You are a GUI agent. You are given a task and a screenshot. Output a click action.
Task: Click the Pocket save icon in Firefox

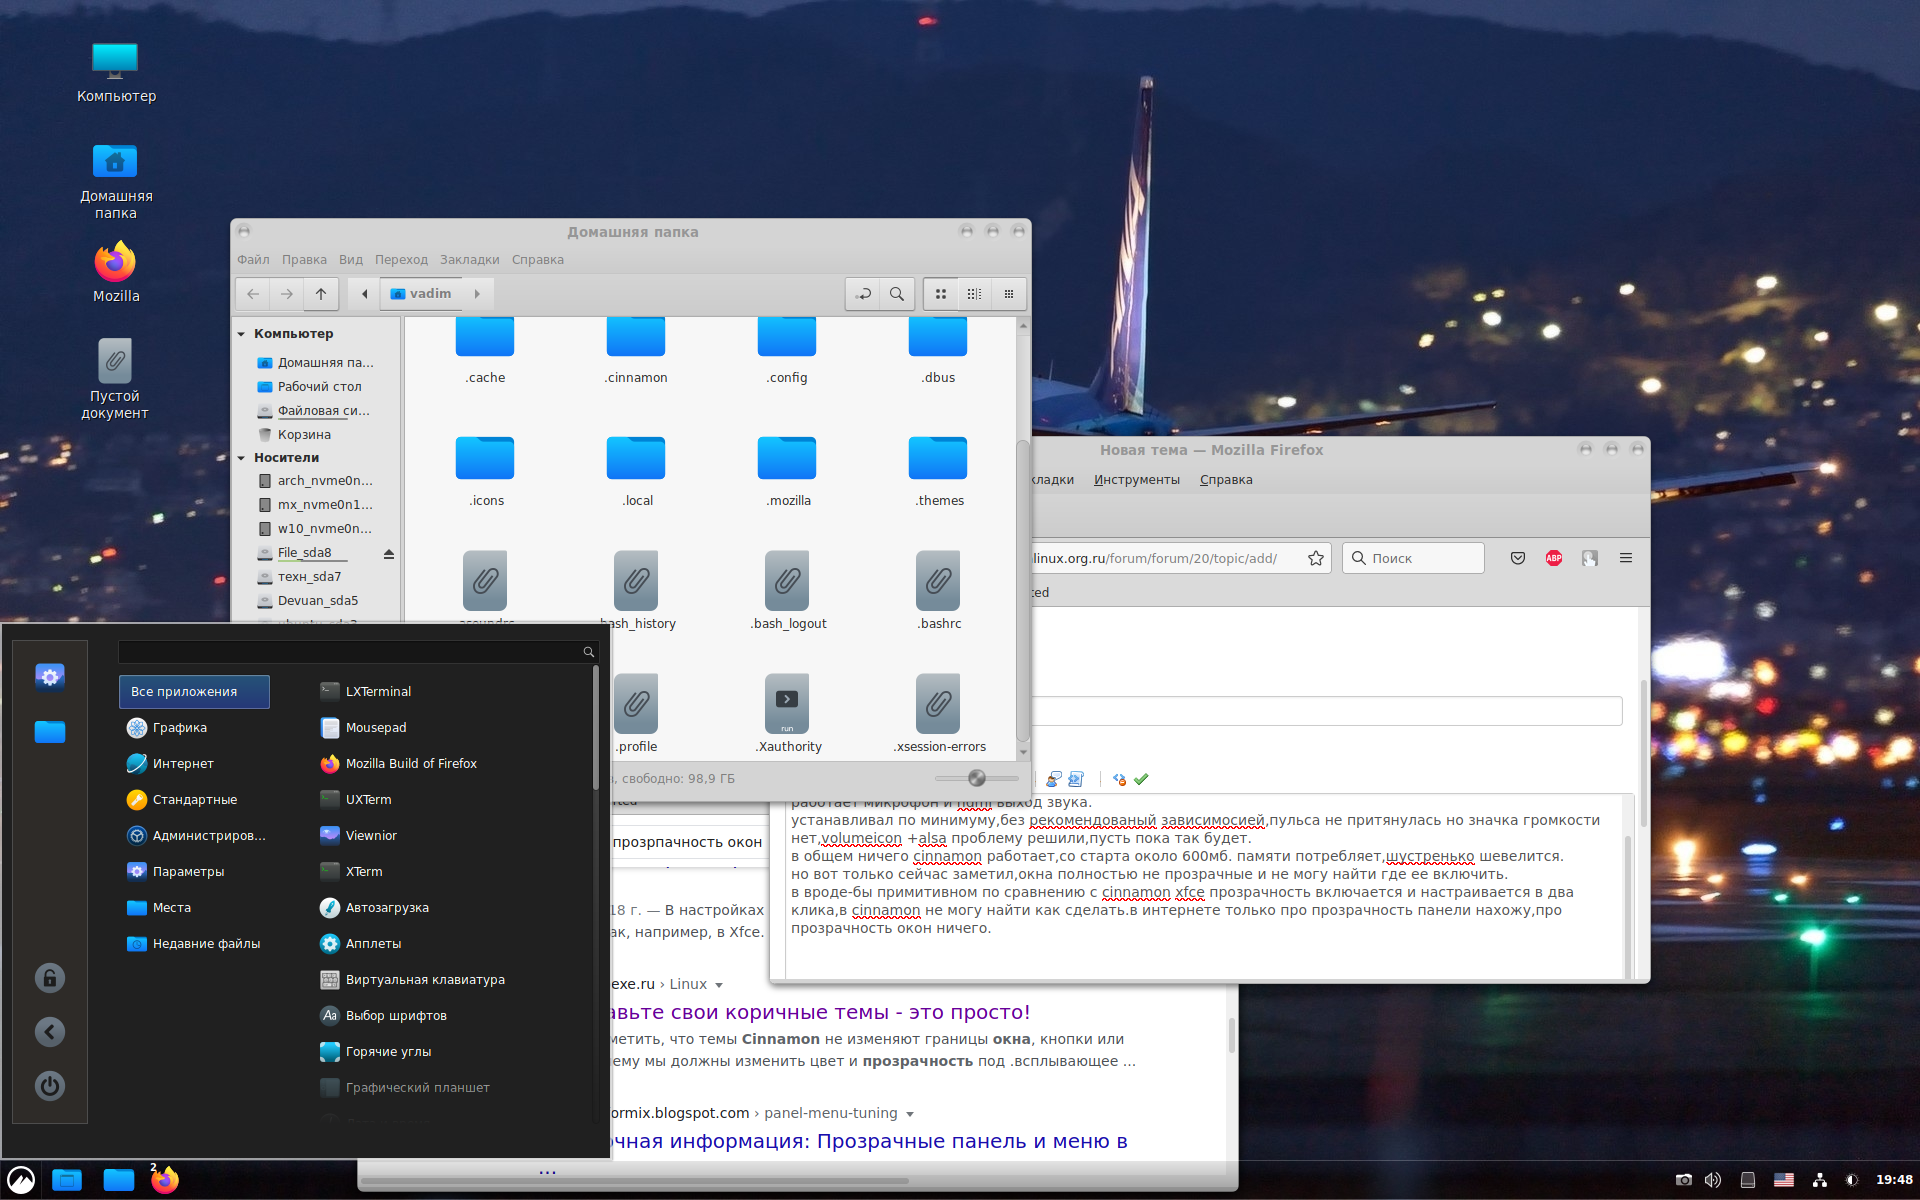[1518, 558]
